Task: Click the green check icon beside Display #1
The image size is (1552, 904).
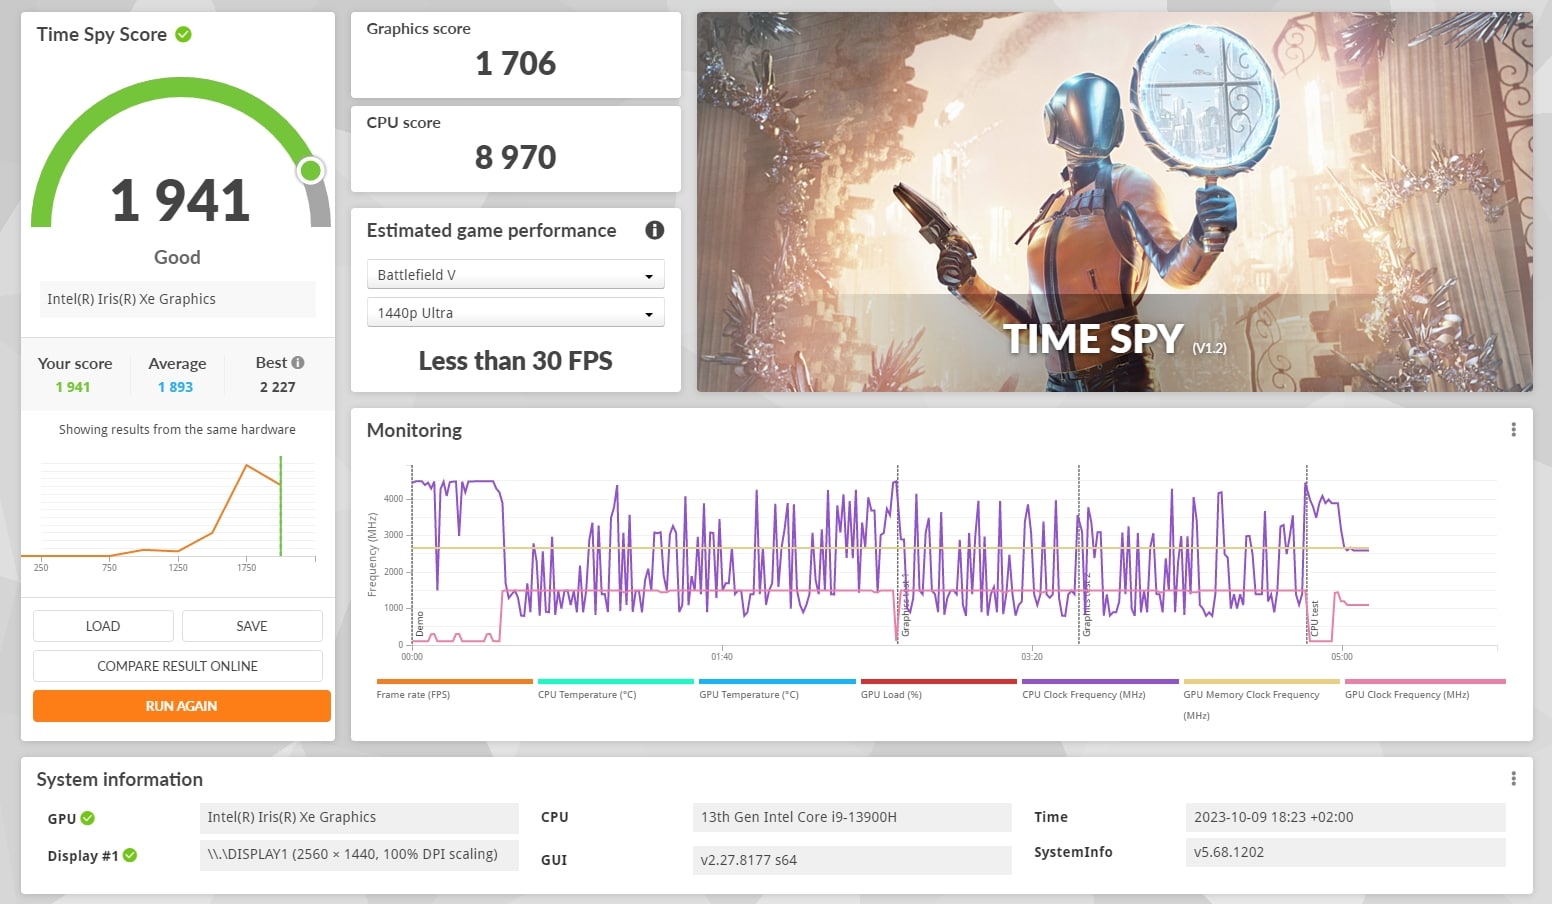Action: coord(130,855)
